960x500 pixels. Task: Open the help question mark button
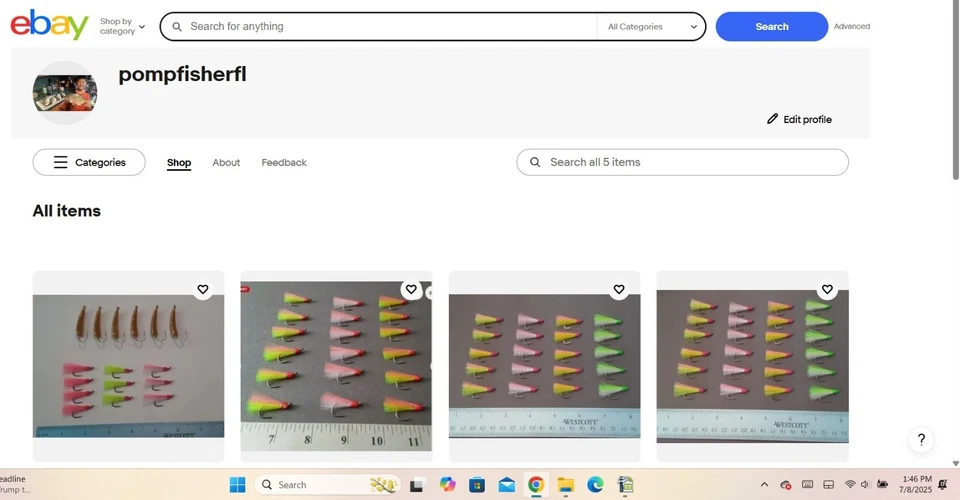tap(921, 439)
